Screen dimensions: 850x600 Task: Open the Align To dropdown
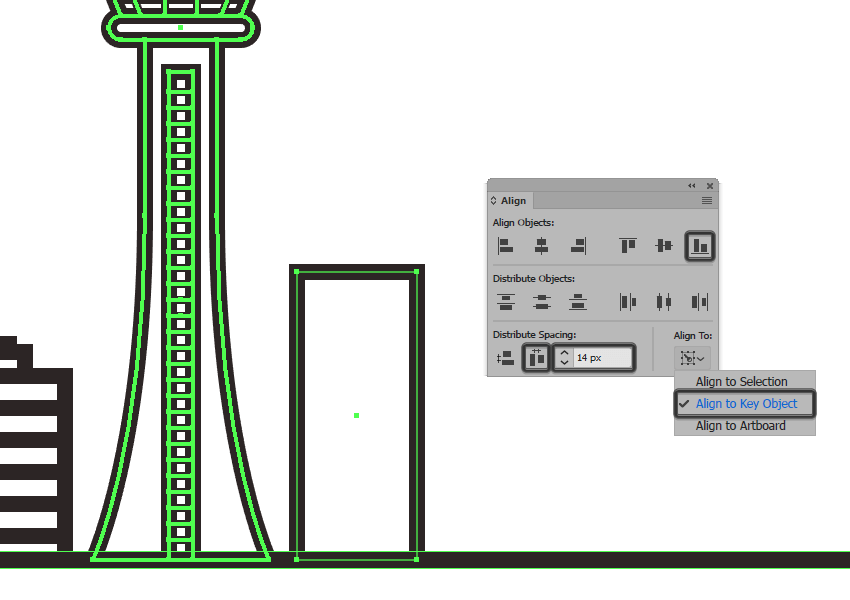click(692, 358)
